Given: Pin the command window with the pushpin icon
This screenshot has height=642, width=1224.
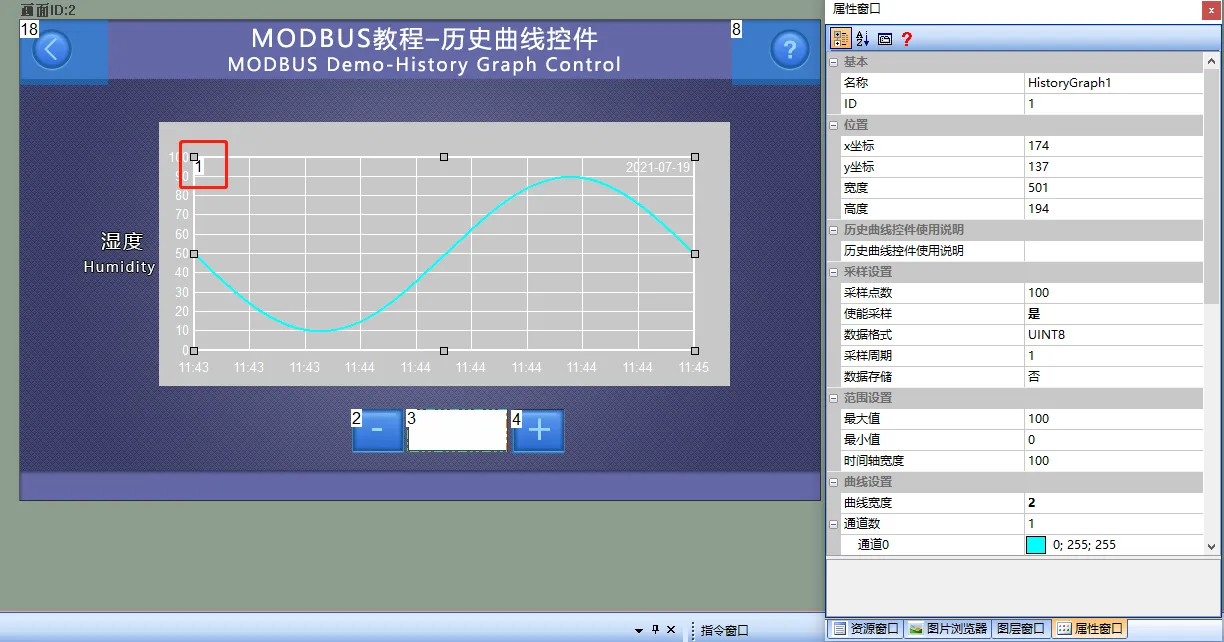Looking at the screenshot, I should [x=654, y=629].
